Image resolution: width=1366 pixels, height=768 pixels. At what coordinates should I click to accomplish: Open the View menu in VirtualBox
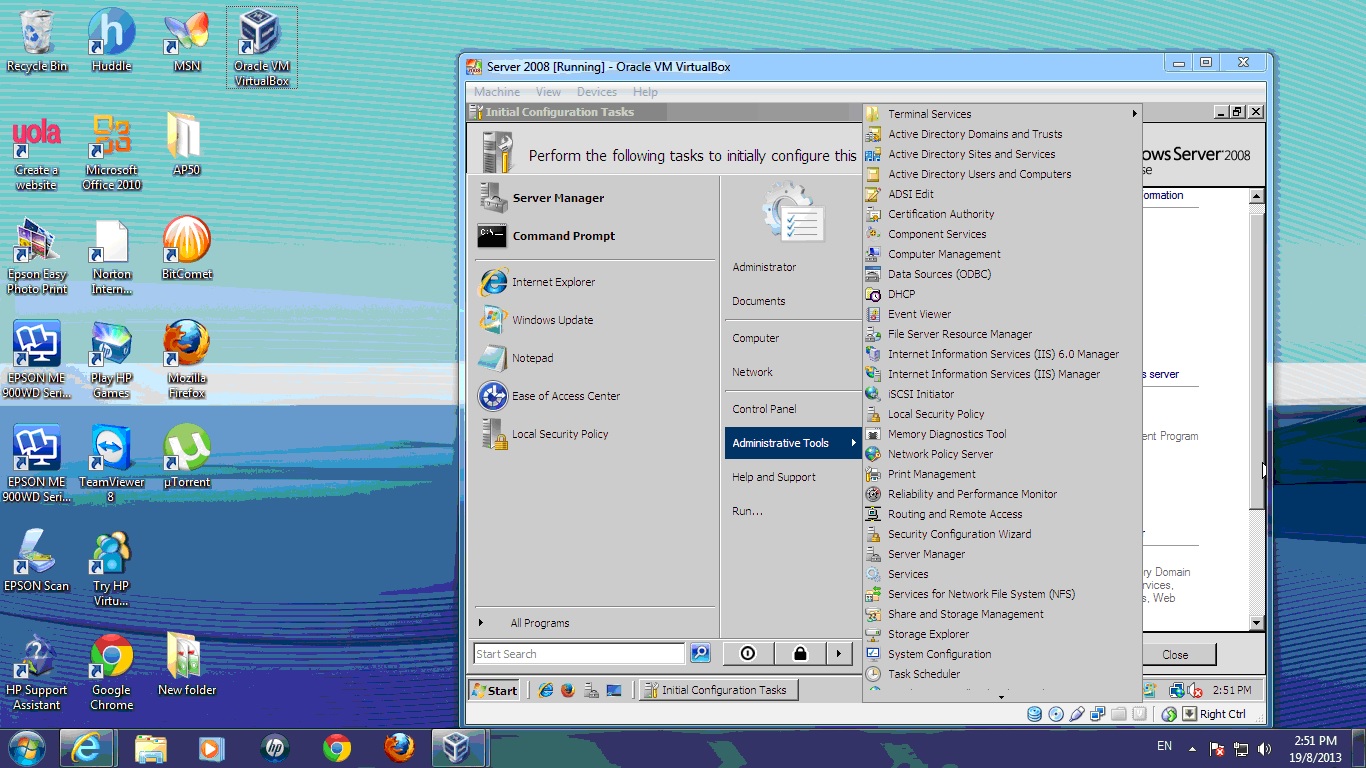[548, 92]
